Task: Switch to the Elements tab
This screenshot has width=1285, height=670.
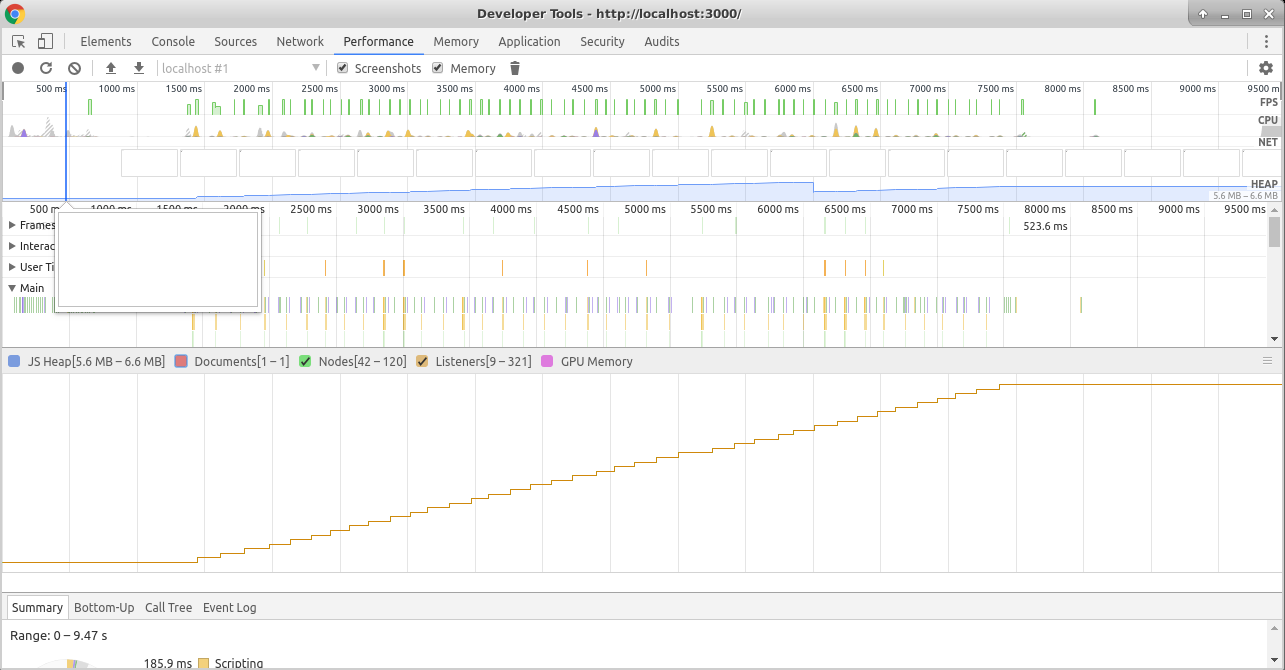Action: coord(106,41)
